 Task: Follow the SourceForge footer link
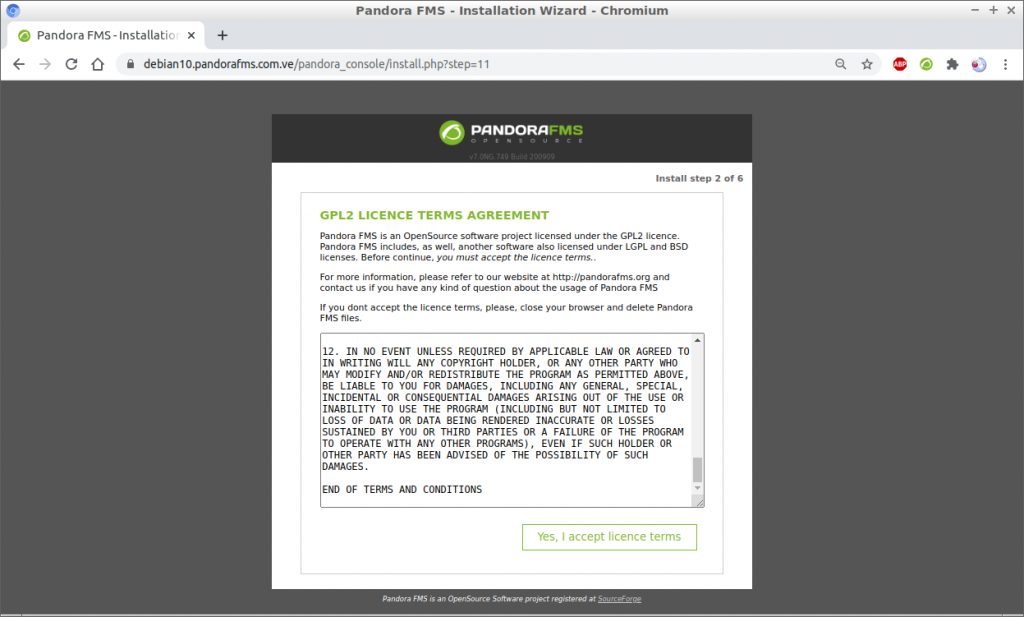pyautogui.click(x=619, y=599)
